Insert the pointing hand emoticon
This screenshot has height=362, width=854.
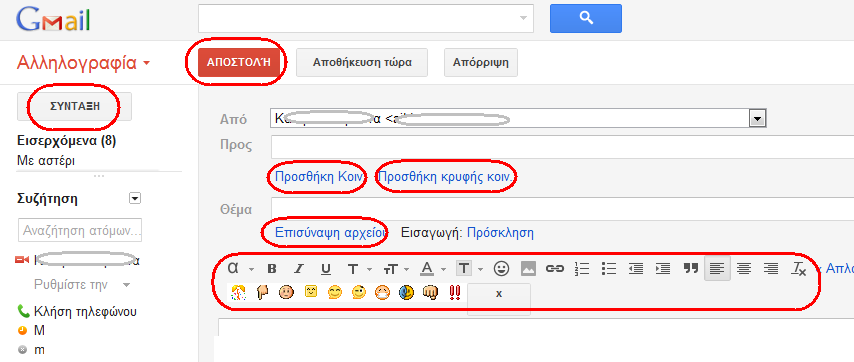tap(263, 293)
